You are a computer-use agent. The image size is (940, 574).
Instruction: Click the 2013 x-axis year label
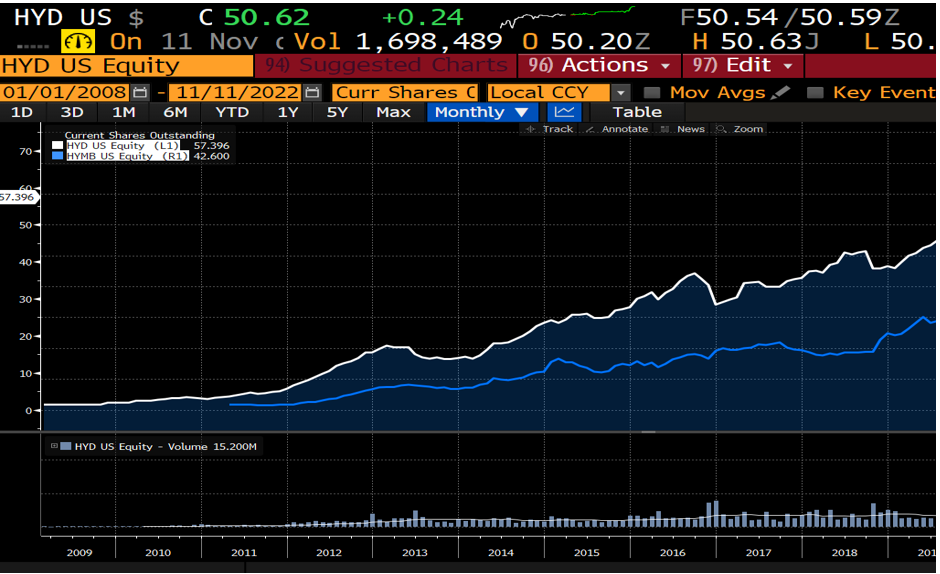[x=415, y=552]
